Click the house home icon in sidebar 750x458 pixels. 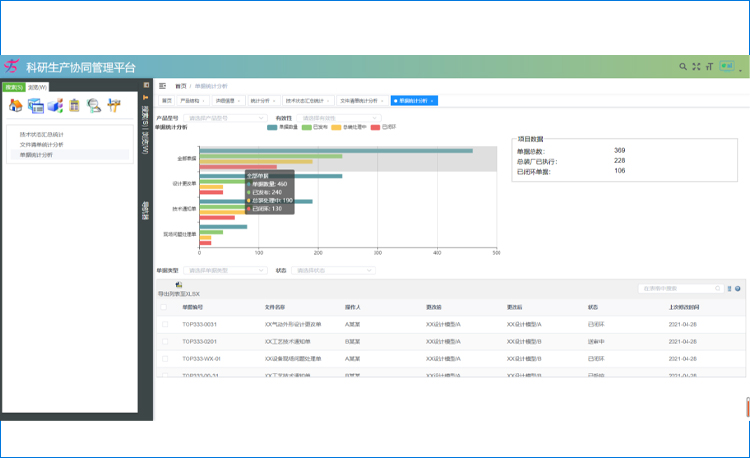pyautogui.click(x=16, y=105)
